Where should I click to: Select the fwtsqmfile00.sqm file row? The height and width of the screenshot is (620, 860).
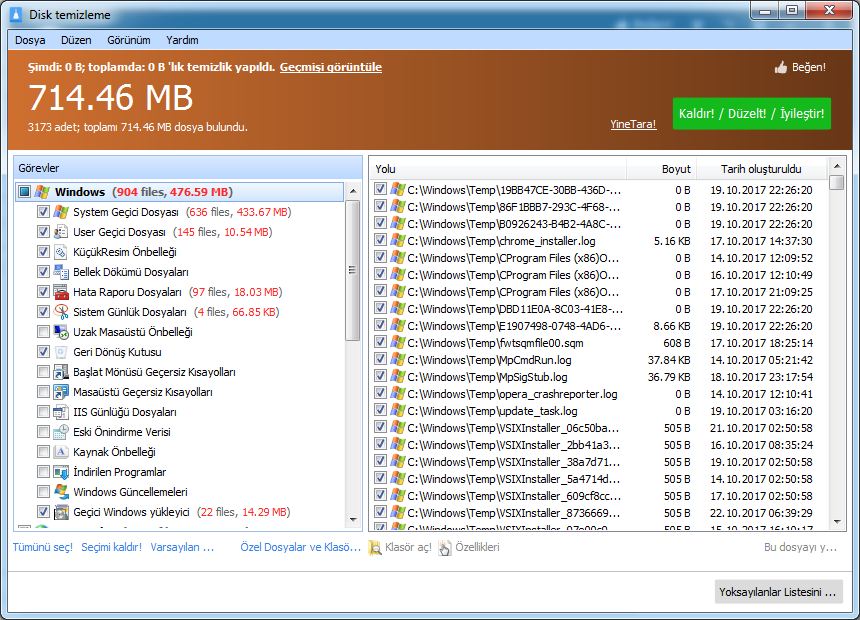coord(599,342)
